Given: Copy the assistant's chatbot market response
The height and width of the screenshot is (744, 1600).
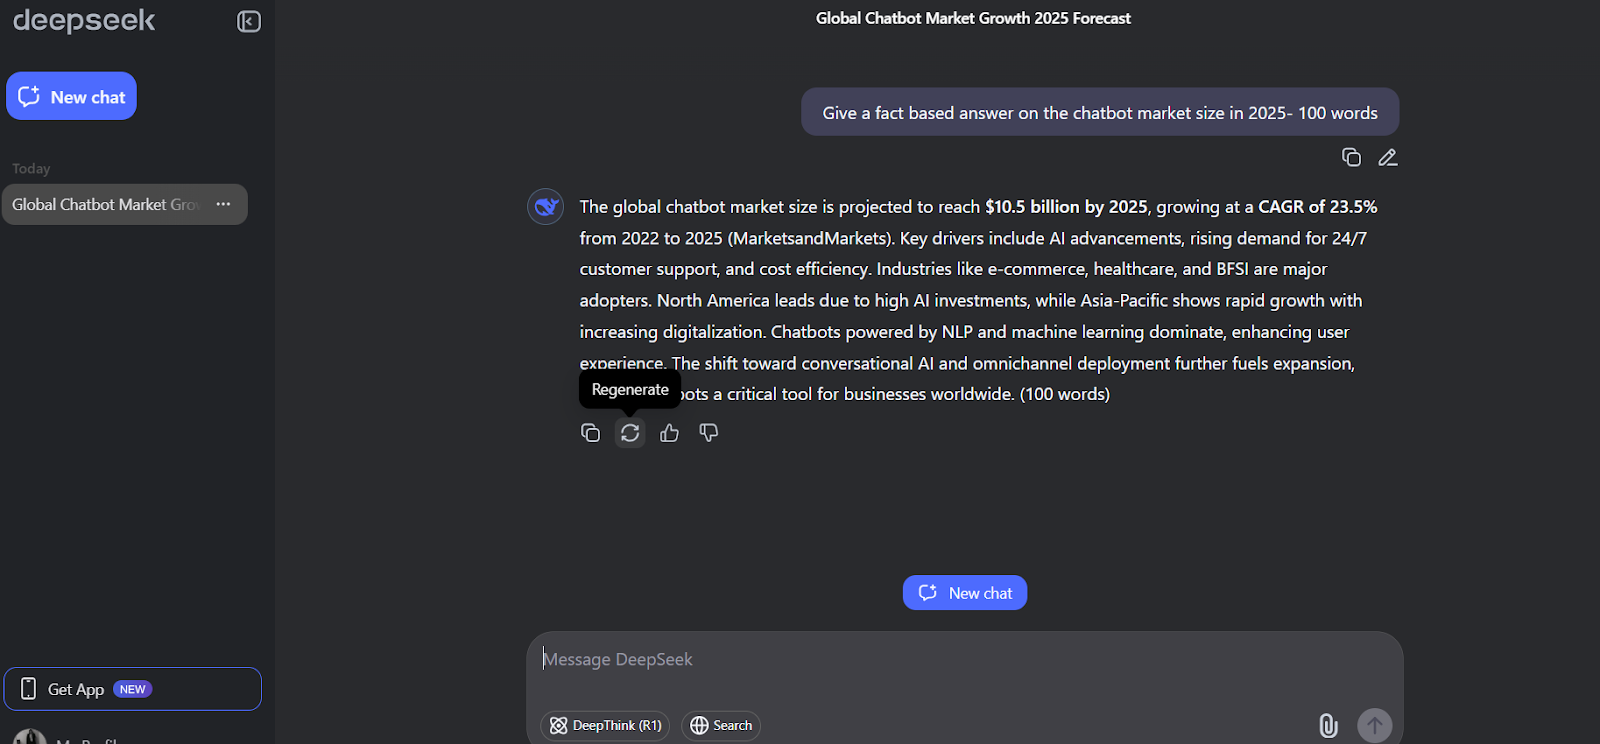Looking at the screenshot, I should click(591, 432).
